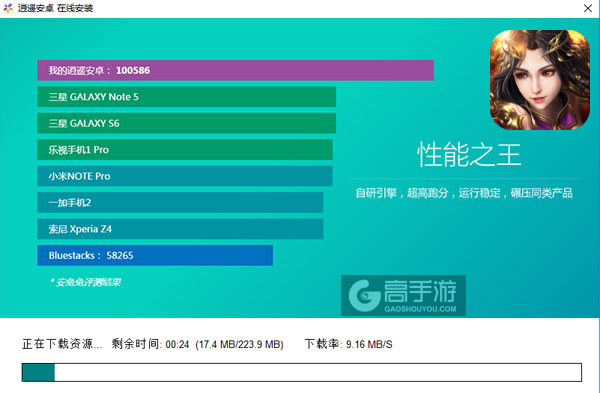The height and width of the screenshot is (393, 600).
Task: Click the 17.4 MB/223.9 MB size text
Action: 239,344
